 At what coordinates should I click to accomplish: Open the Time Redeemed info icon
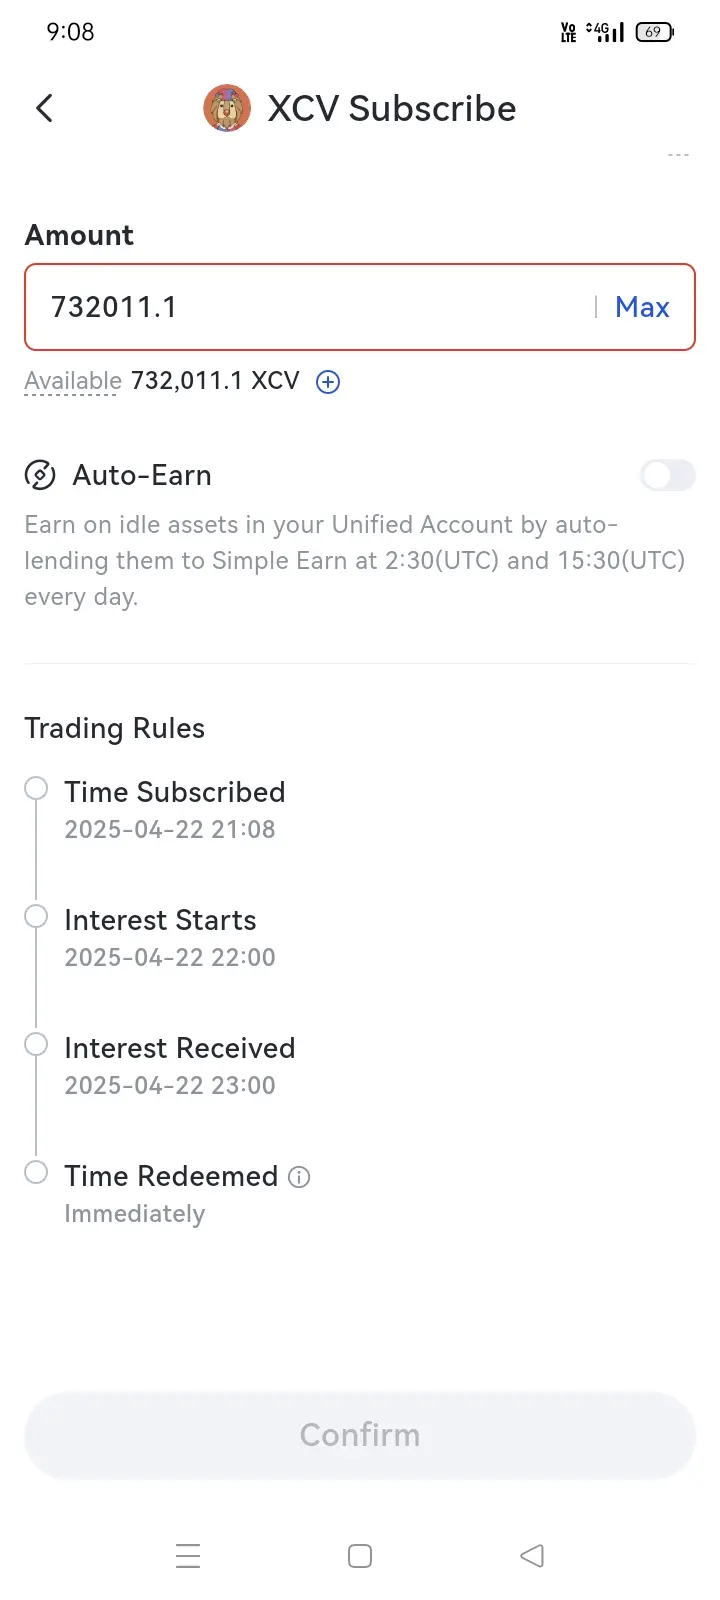pyautogui.click(x=299, y=1177)
